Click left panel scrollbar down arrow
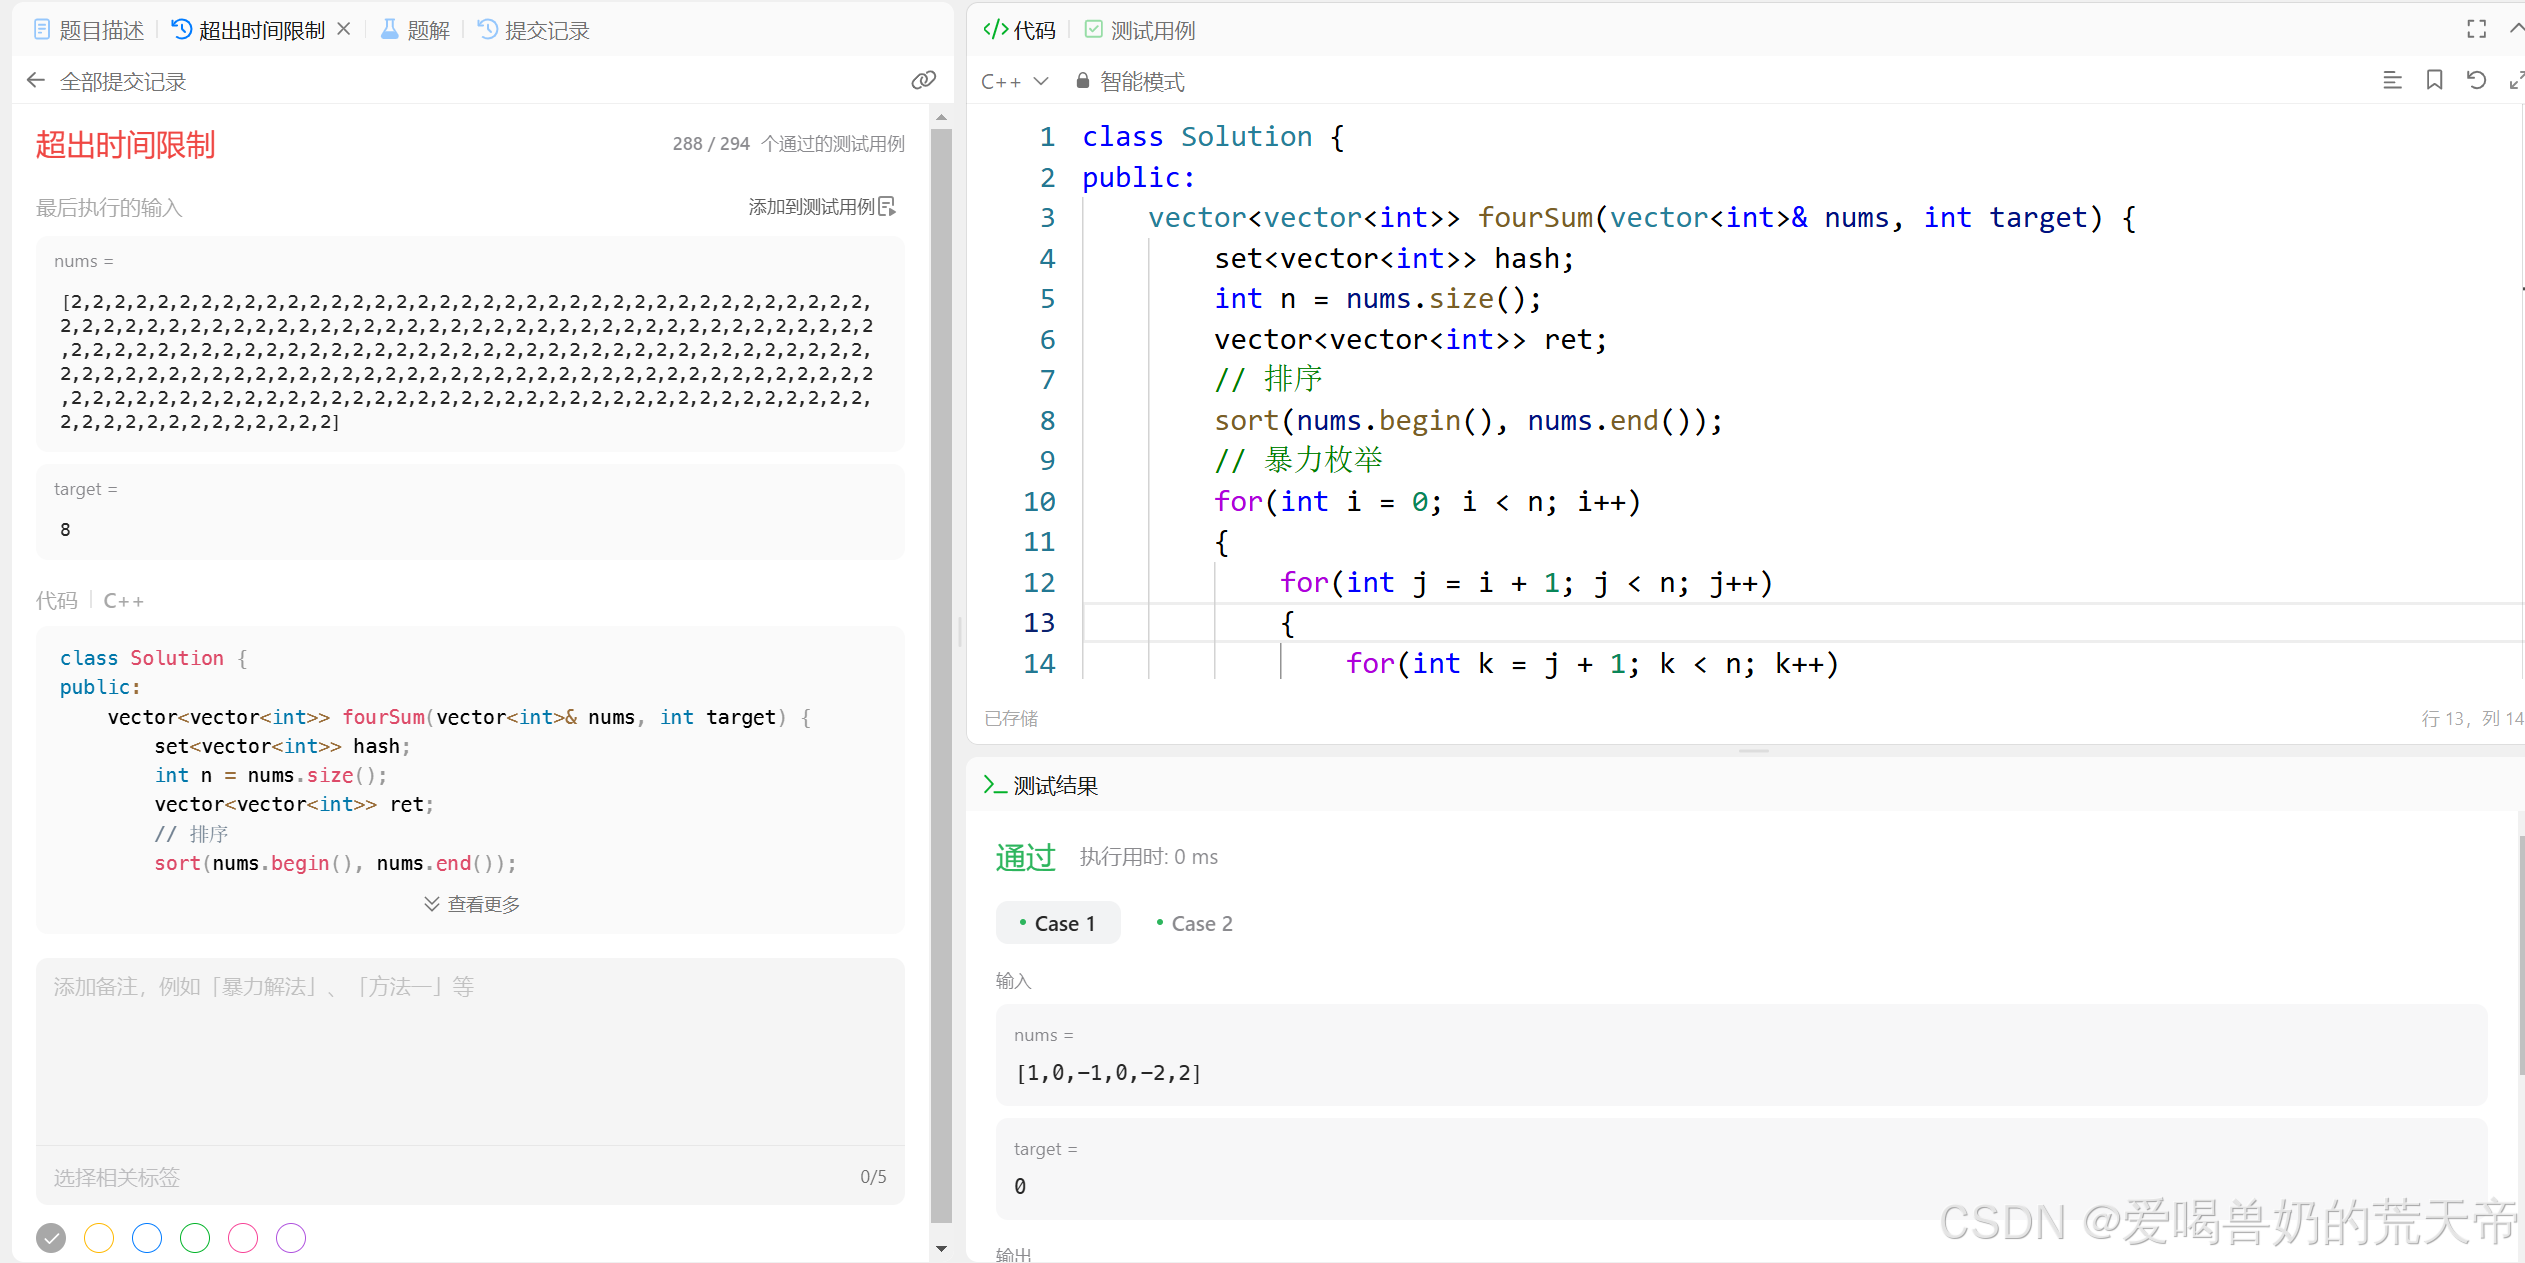2525x1263 pixels. [x=941, y=1248]
